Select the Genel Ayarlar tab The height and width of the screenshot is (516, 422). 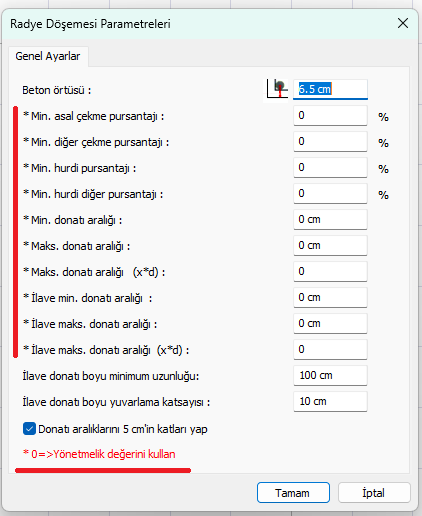pyautogui.click(x=48, y=56)
